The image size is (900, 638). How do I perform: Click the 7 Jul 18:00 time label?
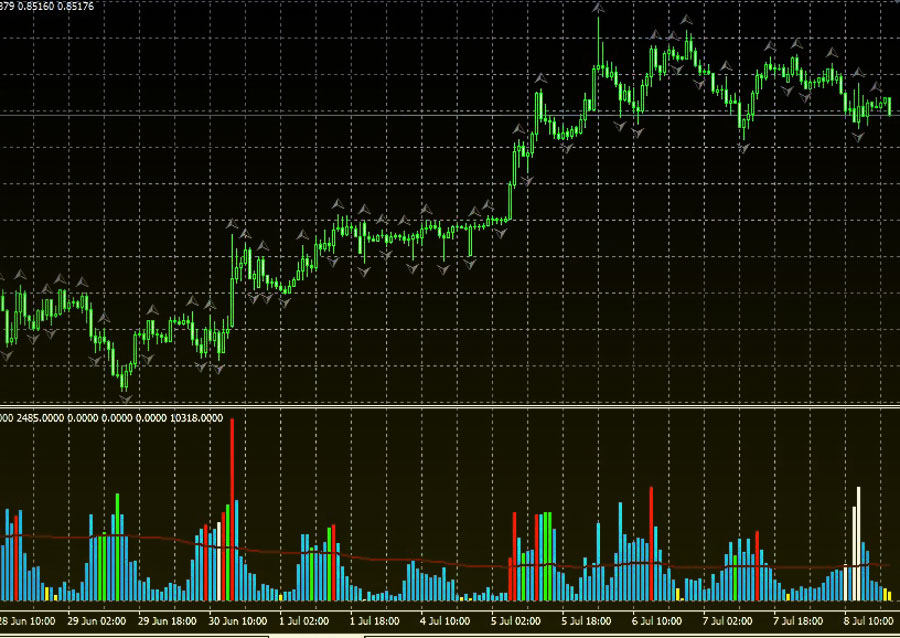[x=797, y=621]
